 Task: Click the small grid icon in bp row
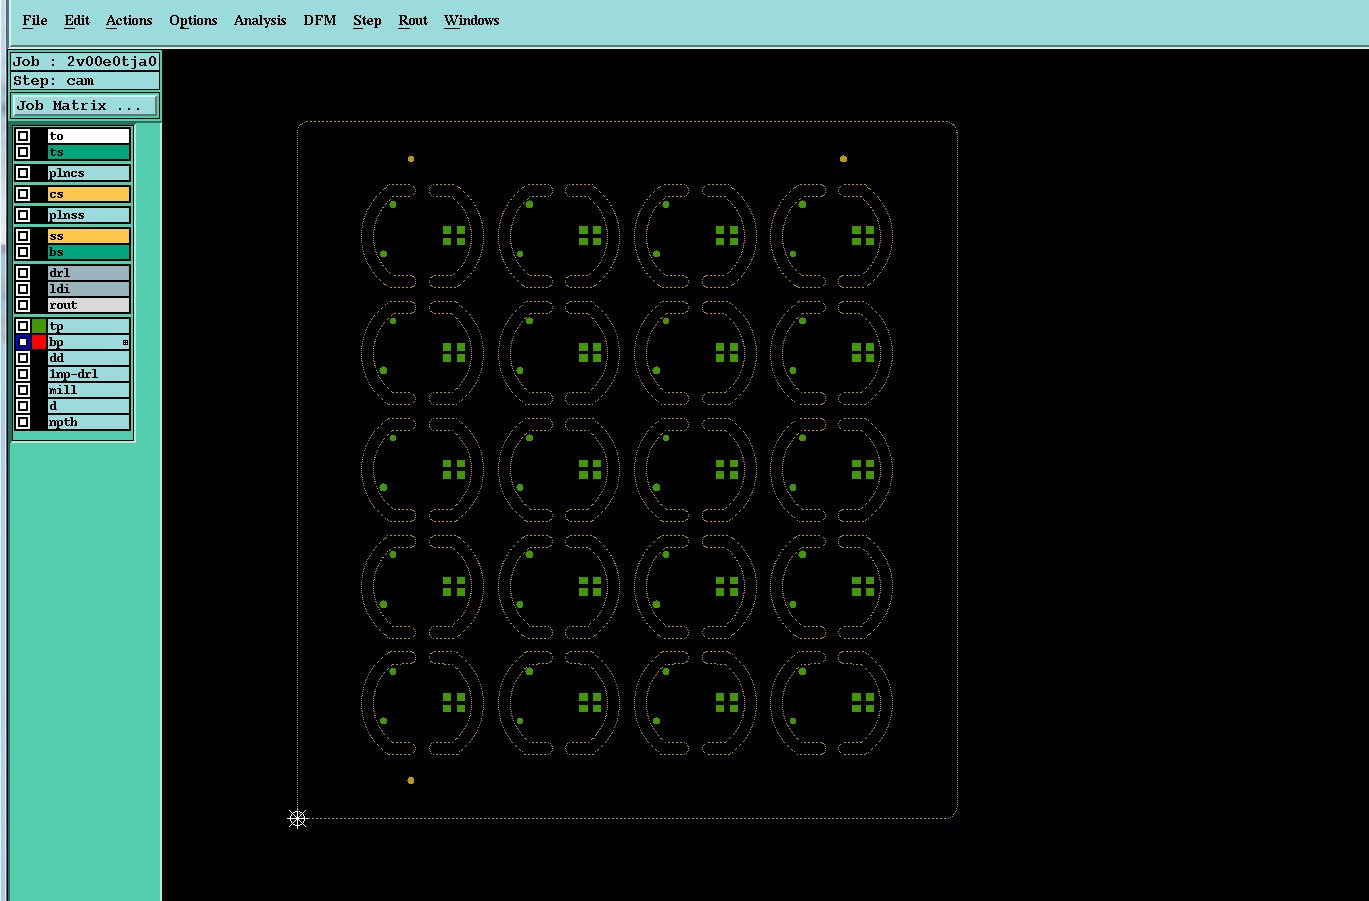125,342
